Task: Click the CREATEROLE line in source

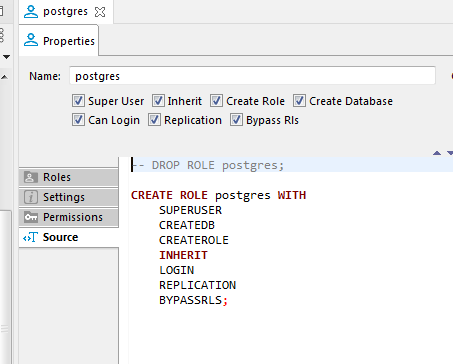Action: [194, 240]
